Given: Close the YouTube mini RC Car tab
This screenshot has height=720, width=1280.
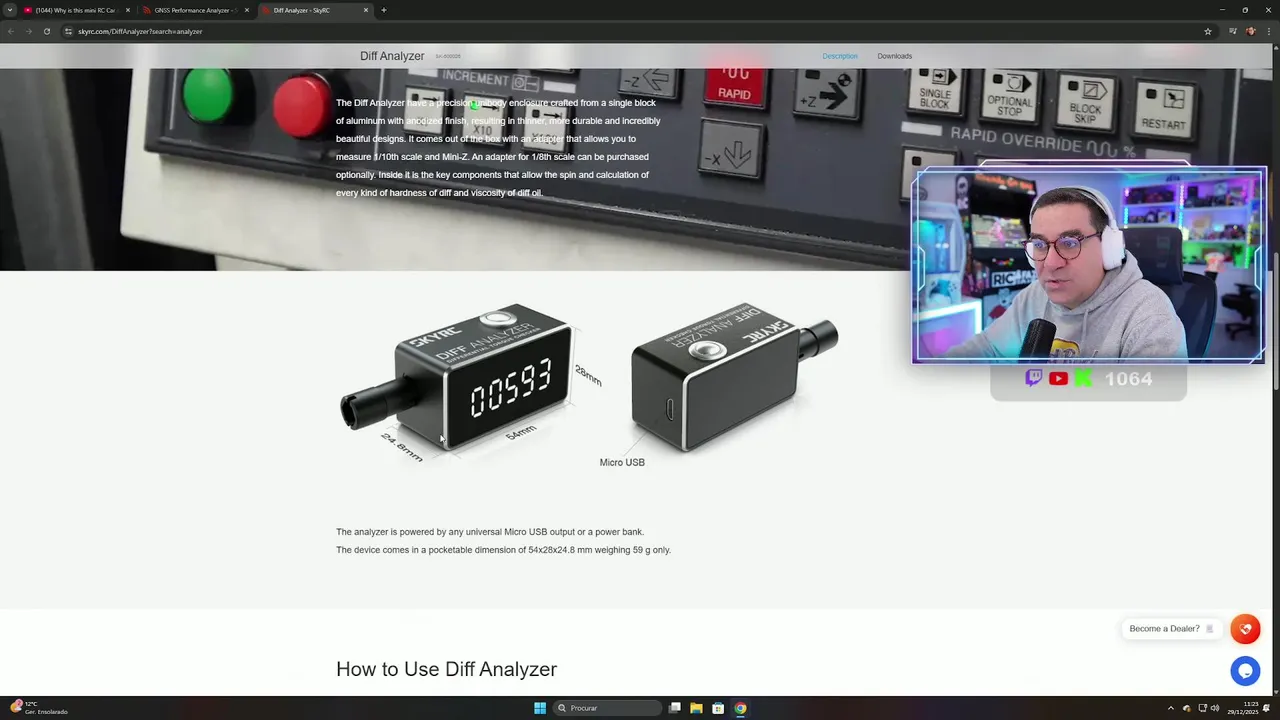Looking at the screenshot, I should click(127, 10).
